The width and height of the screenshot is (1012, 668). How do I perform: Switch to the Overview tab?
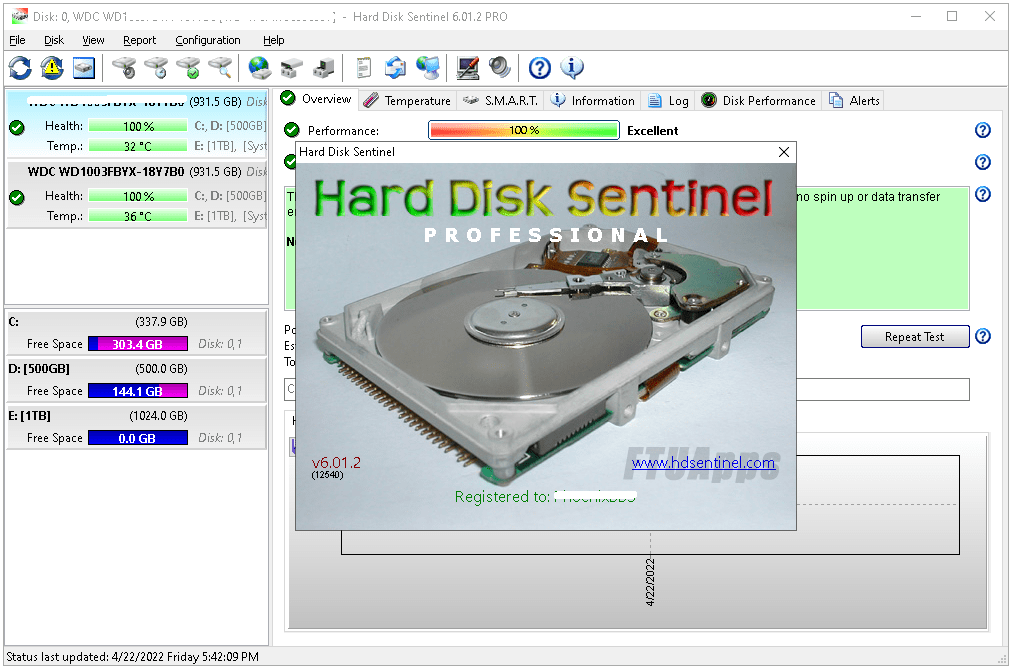[316, 99]
